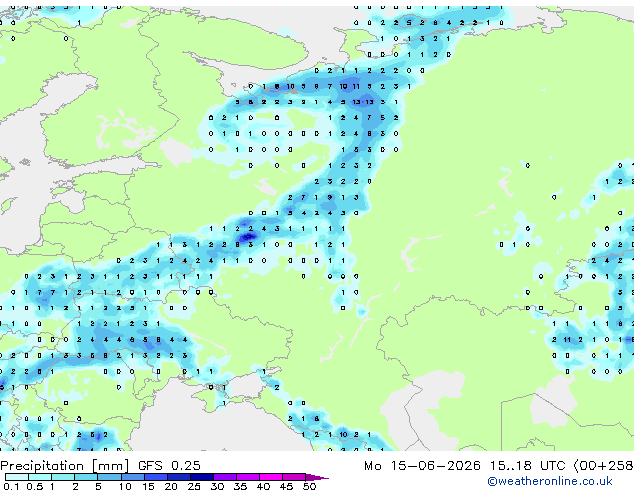Image resolution: width=634 pixels, height=490 pixels.
Task: Click the 'Mo 15-06-2026' date text
Action: [422, 466]
